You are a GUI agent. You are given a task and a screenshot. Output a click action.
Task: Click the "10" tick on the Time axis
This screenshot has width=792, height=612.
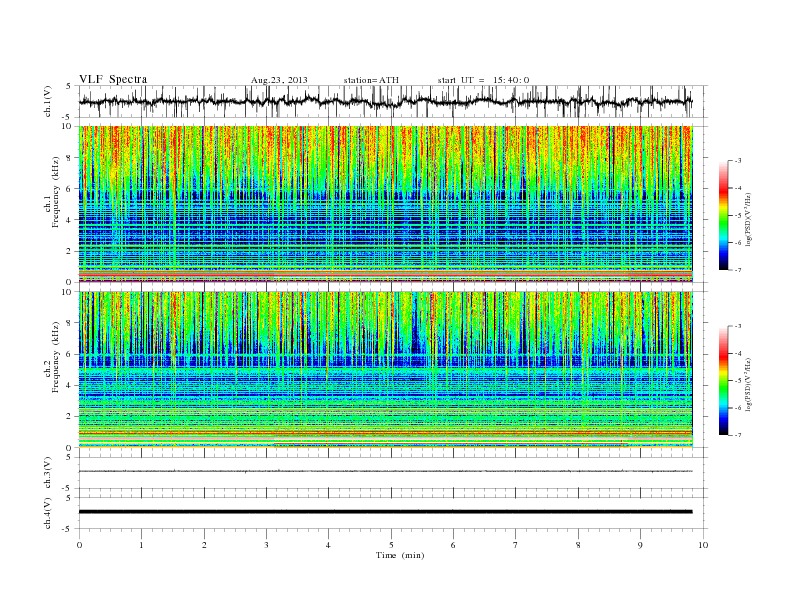703,545
